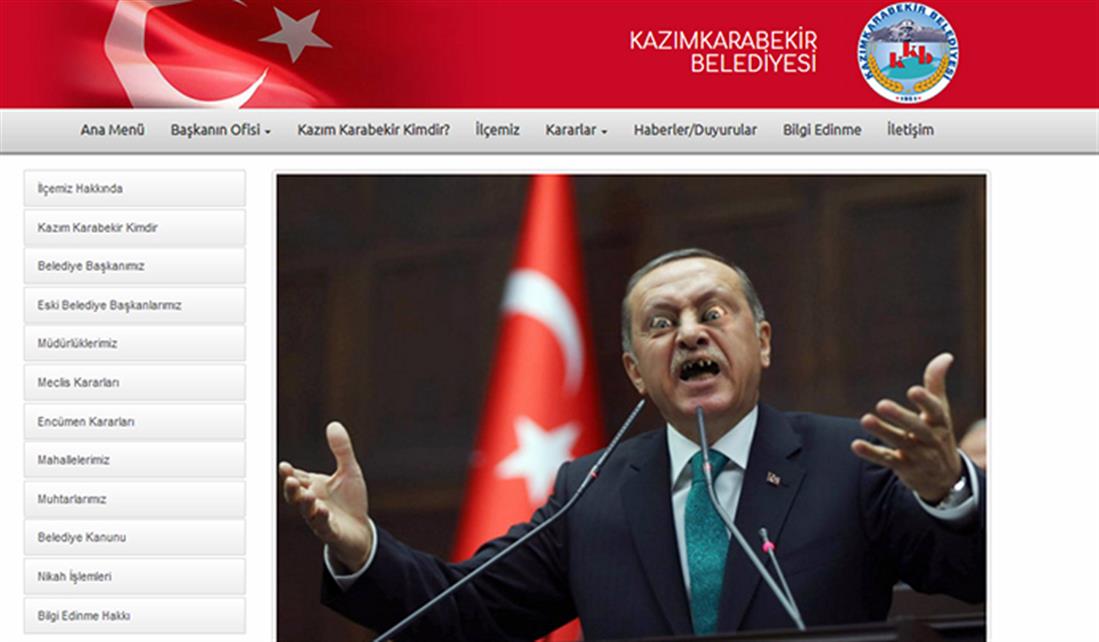Open the Haberler/Duyurular page
This screenshot has width=1099, height=642.
[695, 130]
